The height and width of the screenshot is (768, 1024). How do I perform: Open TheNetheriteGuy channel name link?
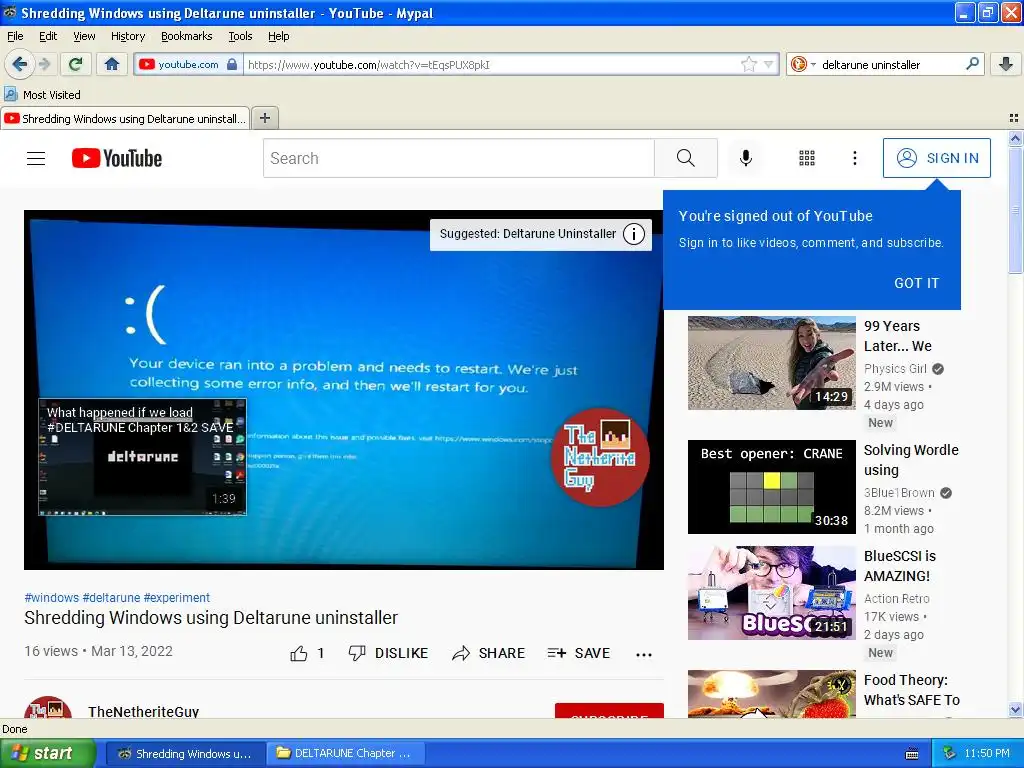coord(144,711)
